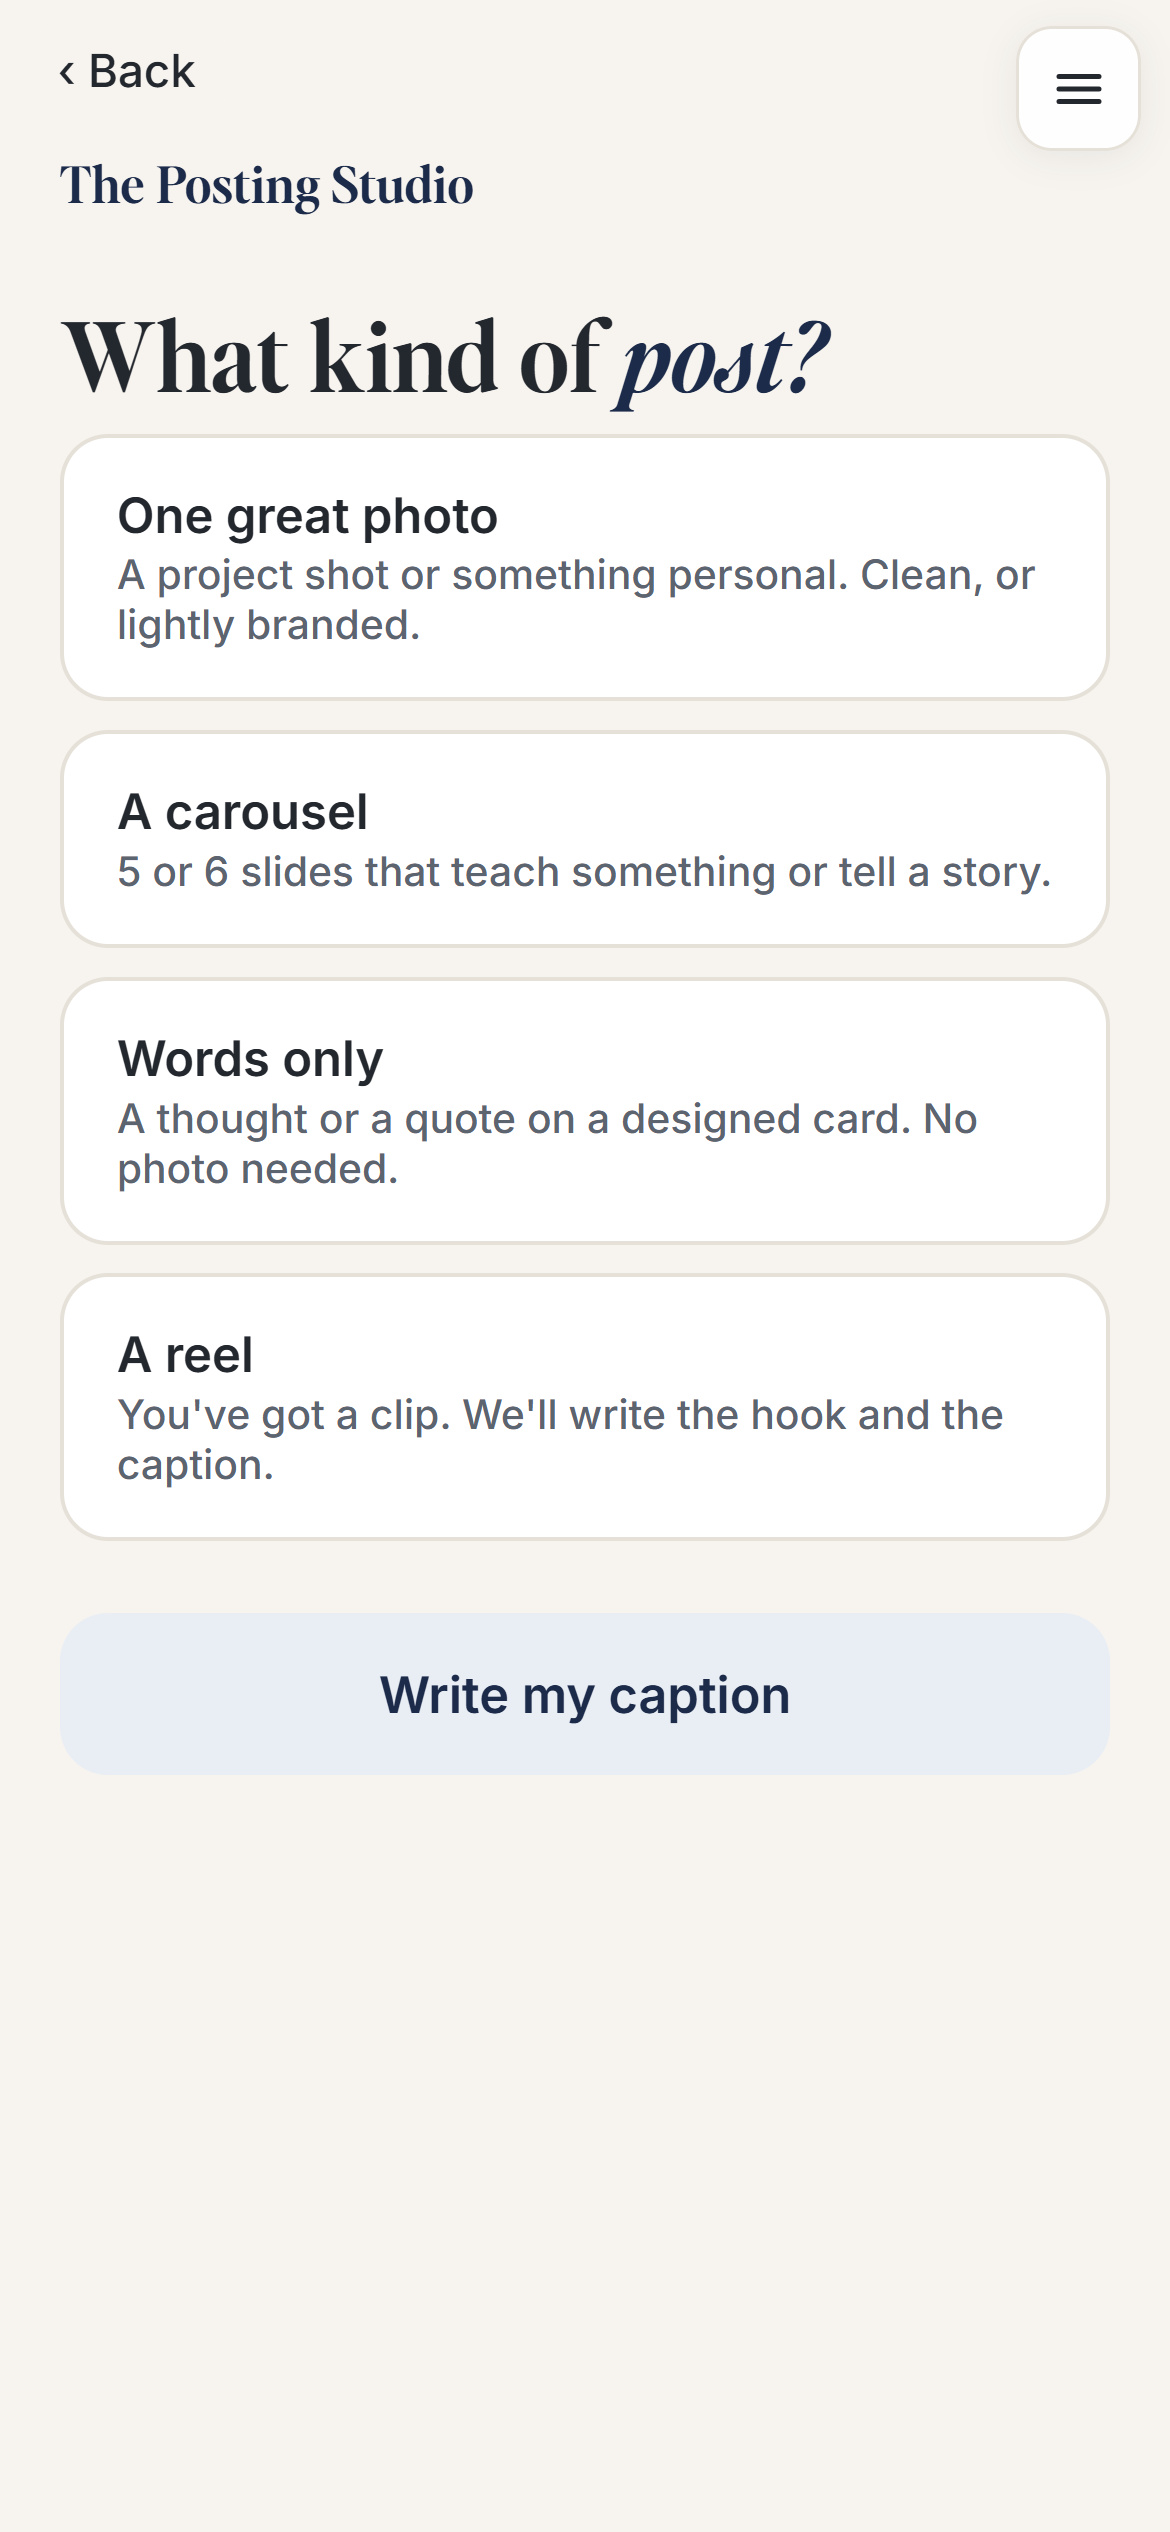The width and height of the screenshot is (1170, 2532).
Task: Click the italic word 'post?' in heading
Action: pos(722,362)
